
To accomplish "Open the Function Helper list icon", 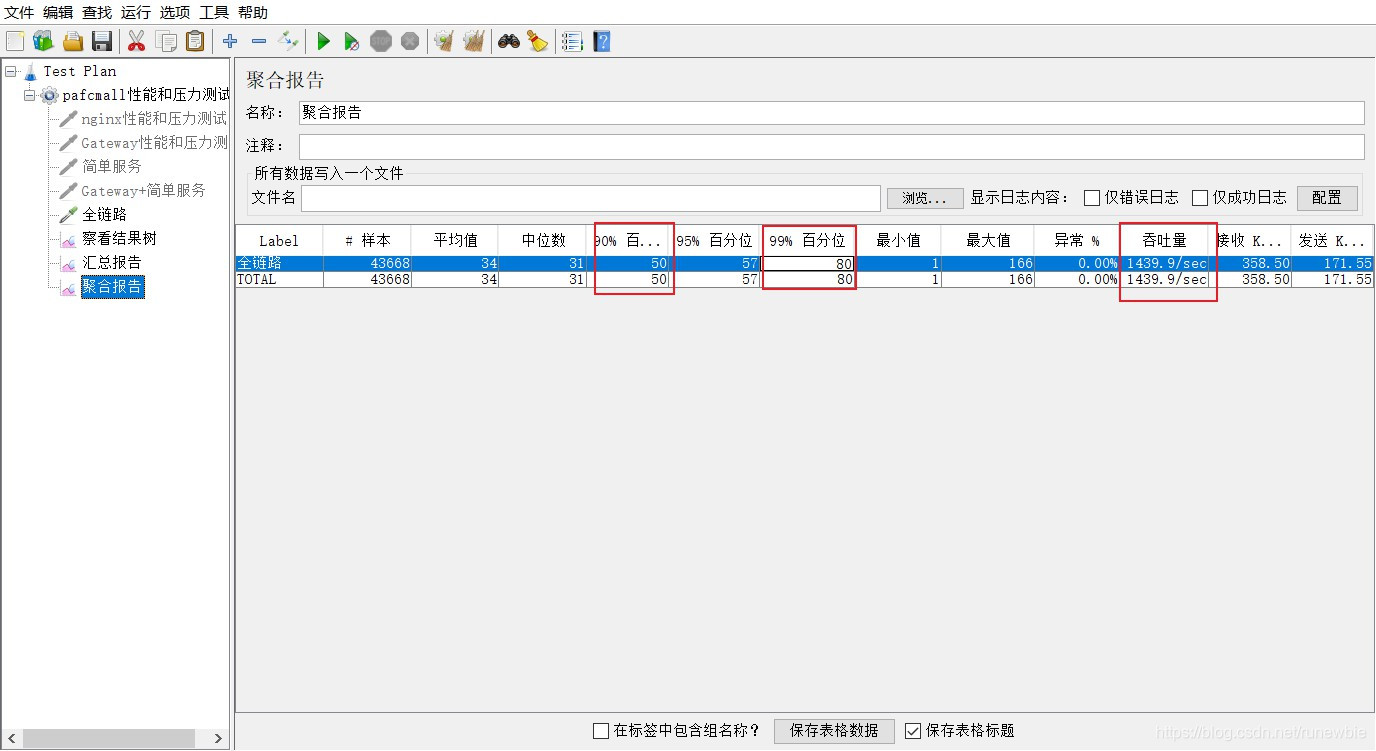I will click(x=572, y=41).
